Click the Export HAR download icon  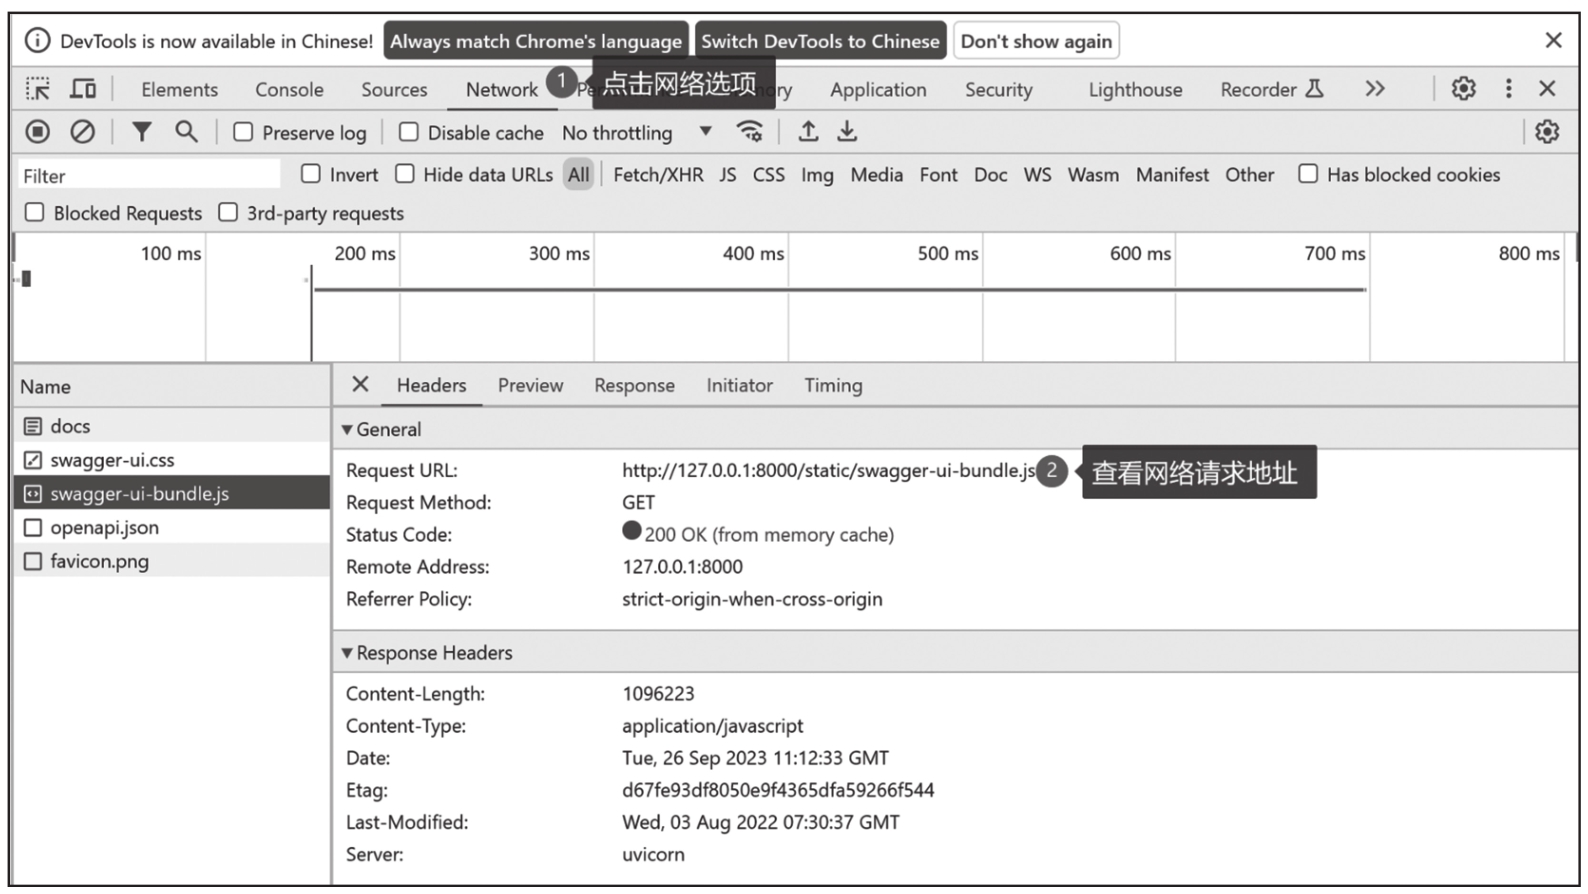[847, 132]
